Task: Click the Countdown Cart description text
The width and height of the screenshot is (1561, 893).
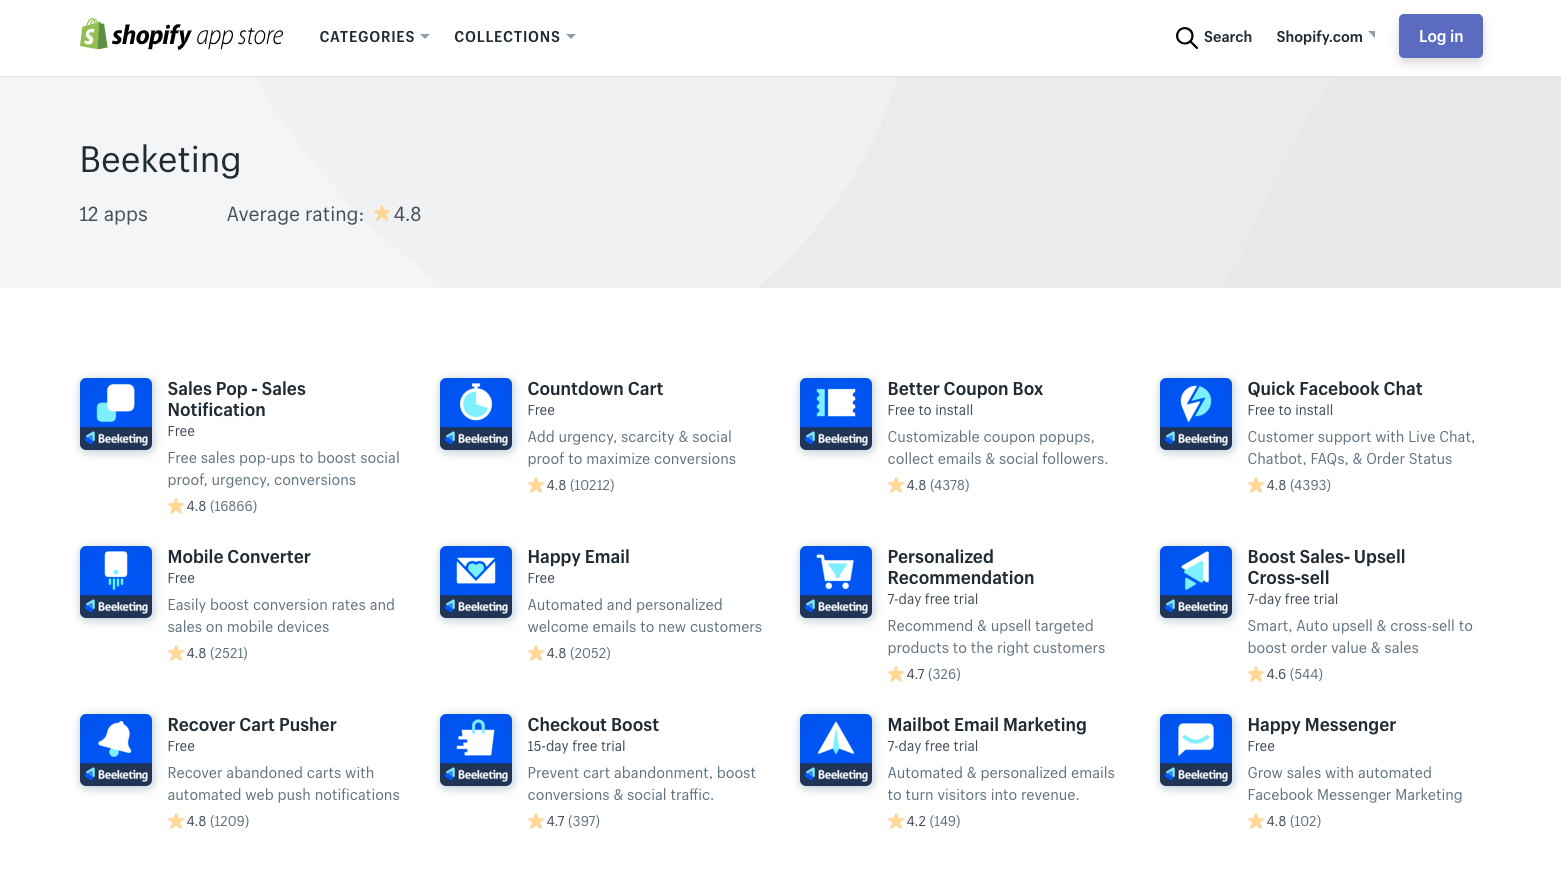Action: tap(632, 448)
